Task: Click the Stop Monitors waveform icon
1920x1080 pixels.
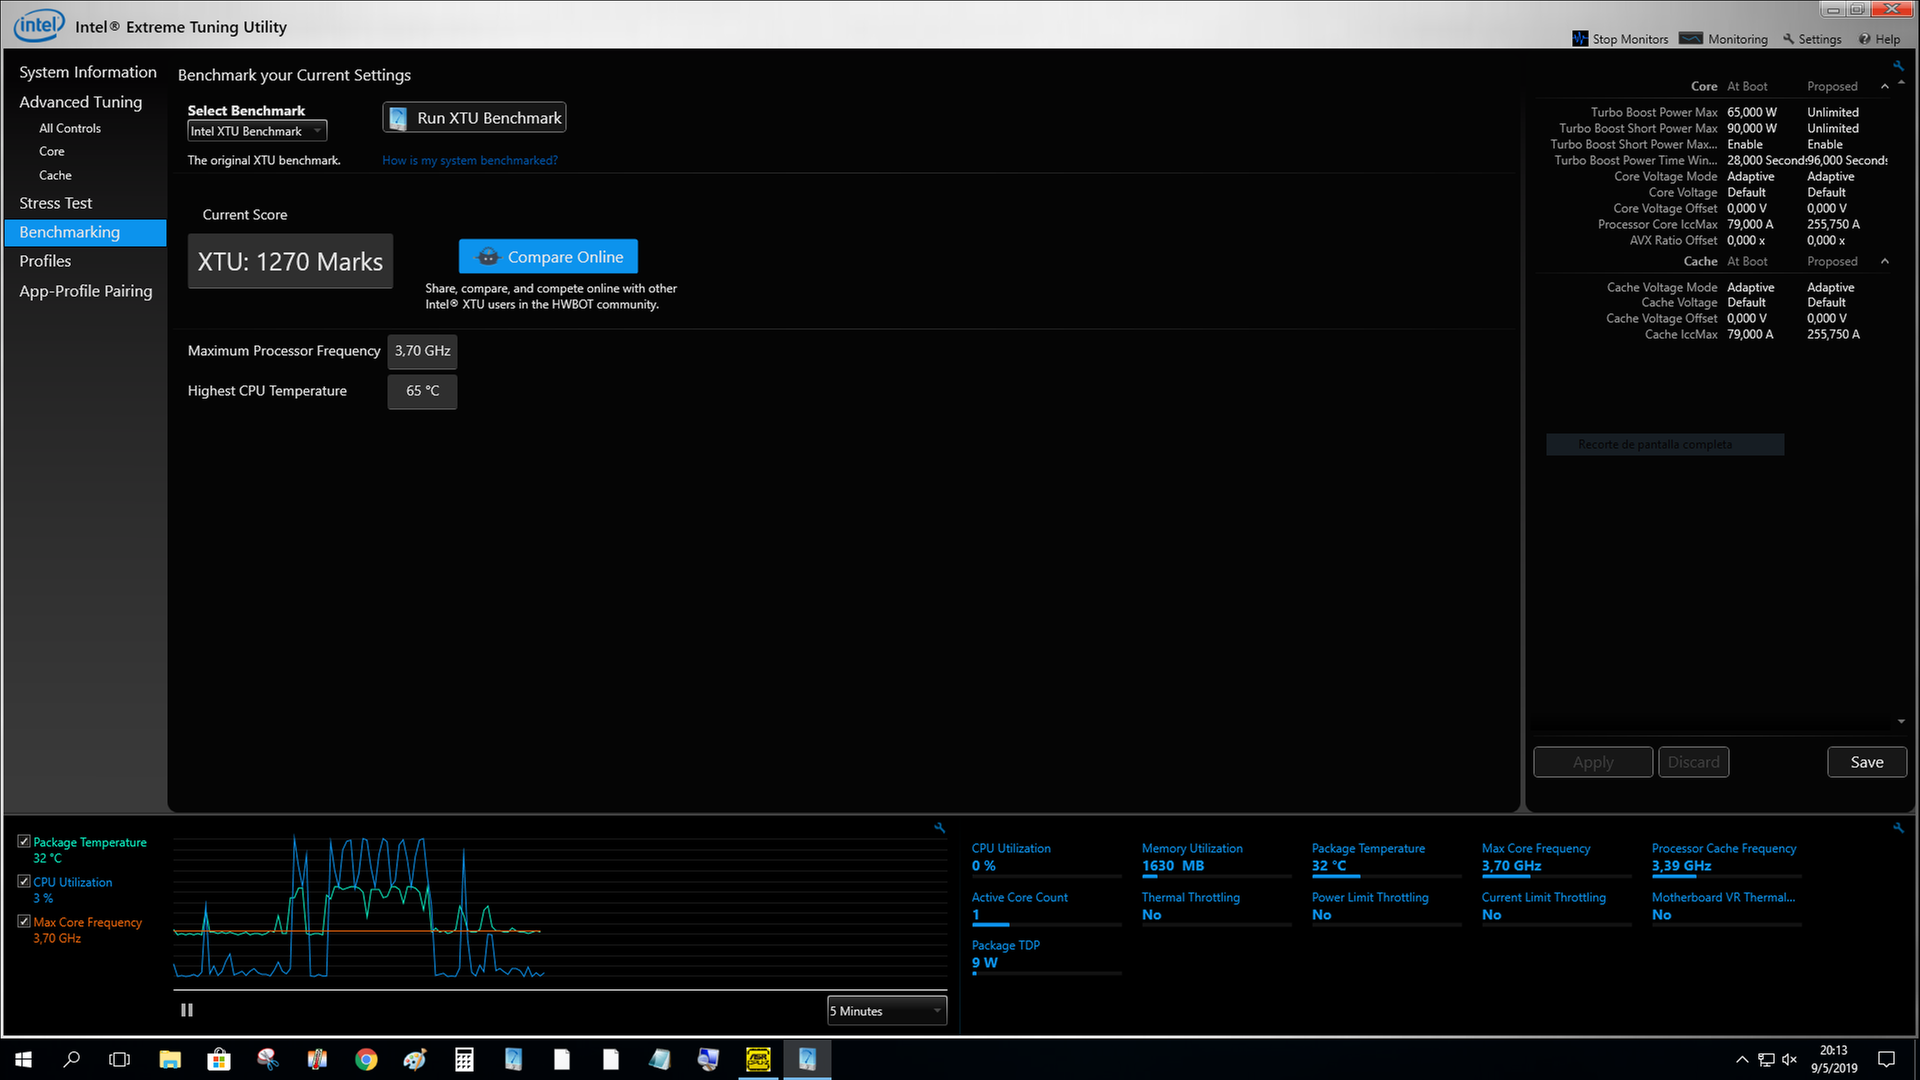Action: (1580, 39)
